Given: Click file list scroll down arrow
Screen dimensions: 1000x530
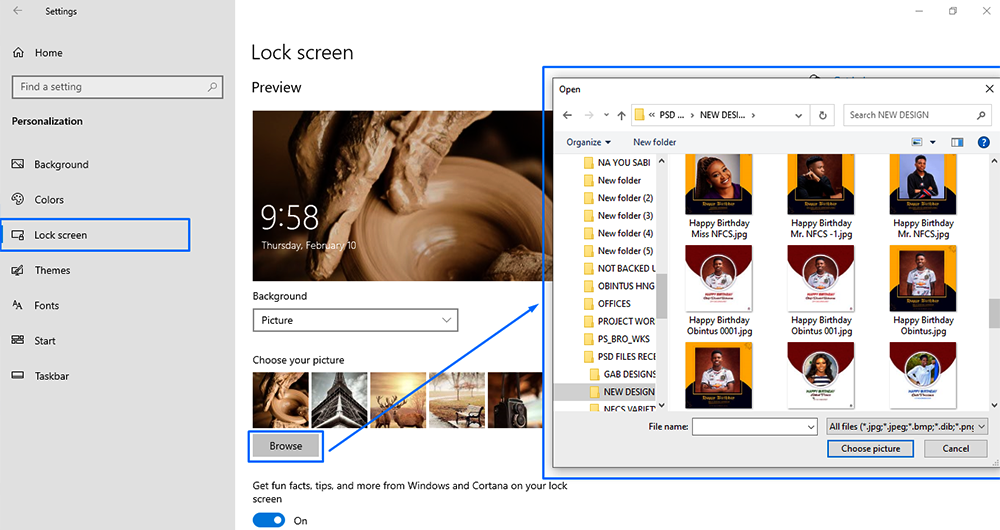Looking at the screenshot, I should [x=994, y=405].
